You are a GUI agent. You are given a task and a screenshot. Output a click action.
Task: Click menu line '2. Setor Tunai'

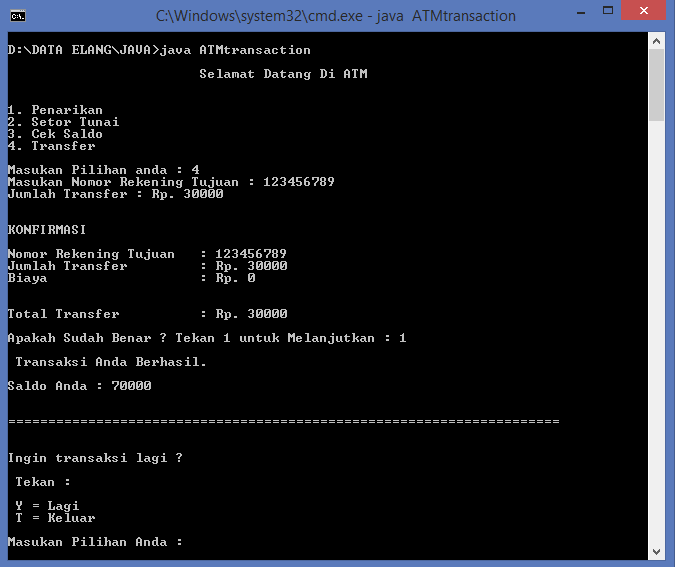[x=63, y=122]
